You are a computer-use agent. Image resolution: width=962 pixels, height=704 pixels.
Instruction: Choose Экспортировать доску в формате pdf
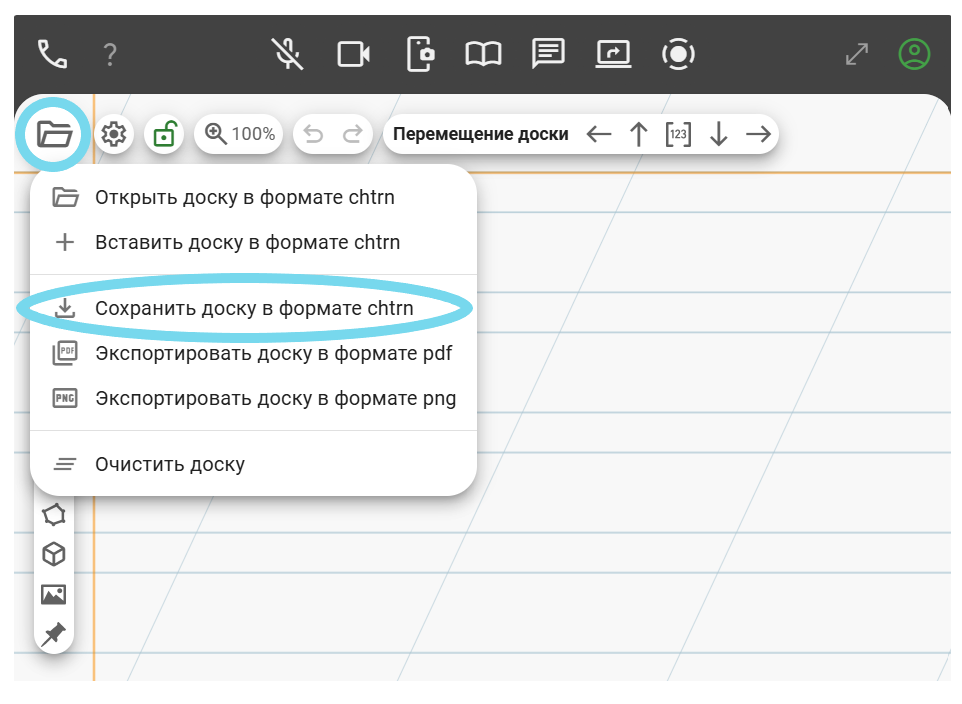click(x=273, y=353)
